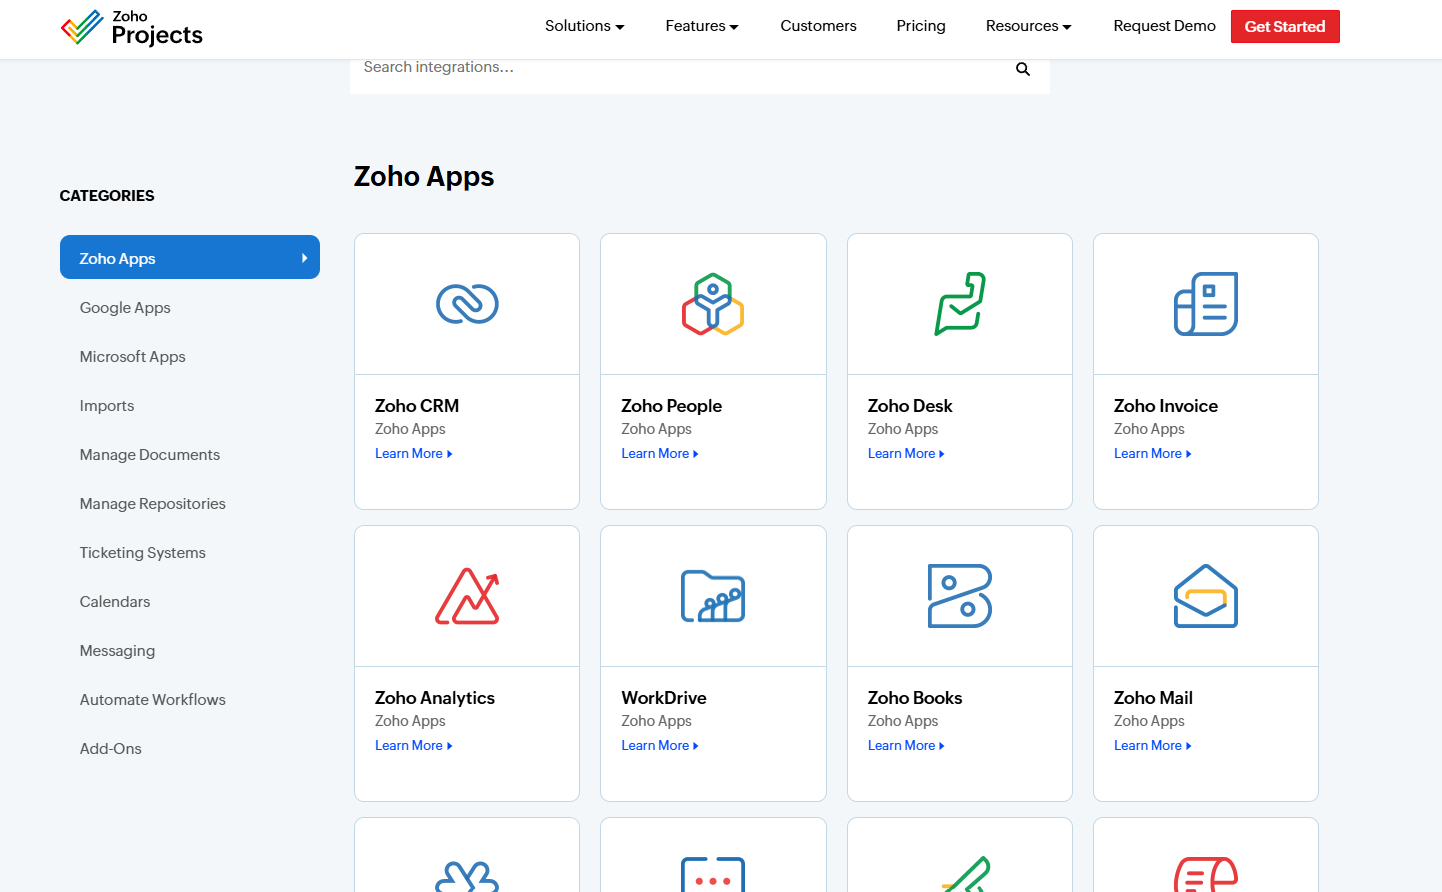The width and height of the screenshot is (1442, 892).
Task: Click Request Demo in the navigation
Action: pyautogui.click(x=1164, y=26)
